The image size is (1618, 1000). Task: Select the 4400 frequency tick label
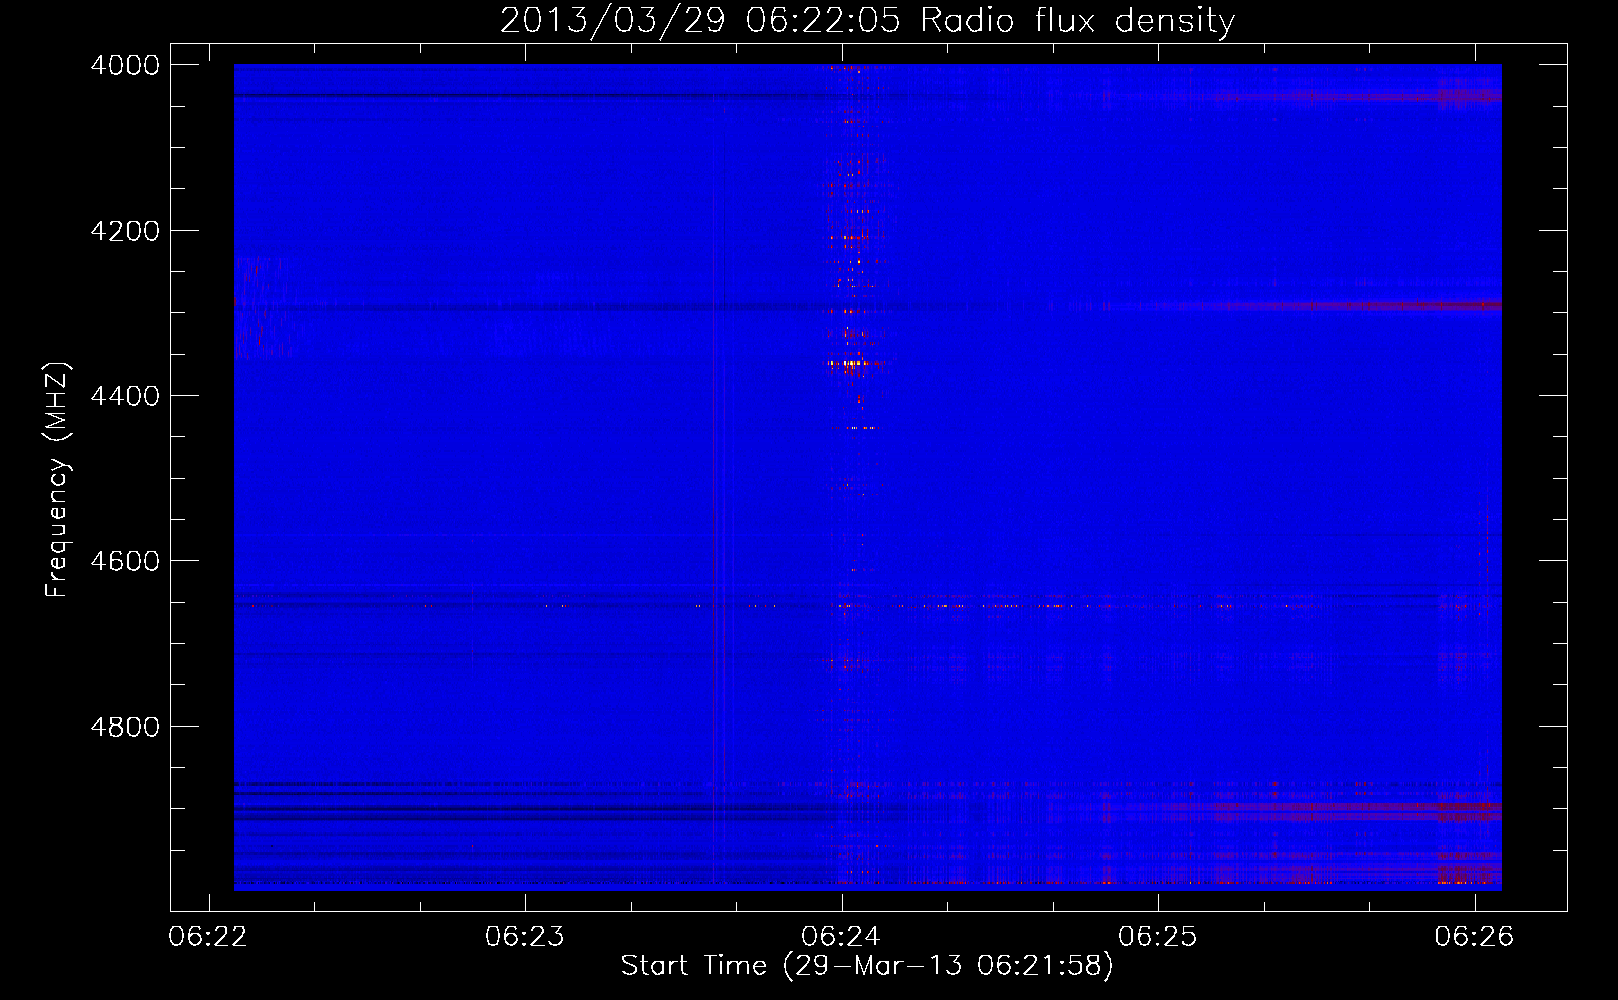click(x=125, y=396)
